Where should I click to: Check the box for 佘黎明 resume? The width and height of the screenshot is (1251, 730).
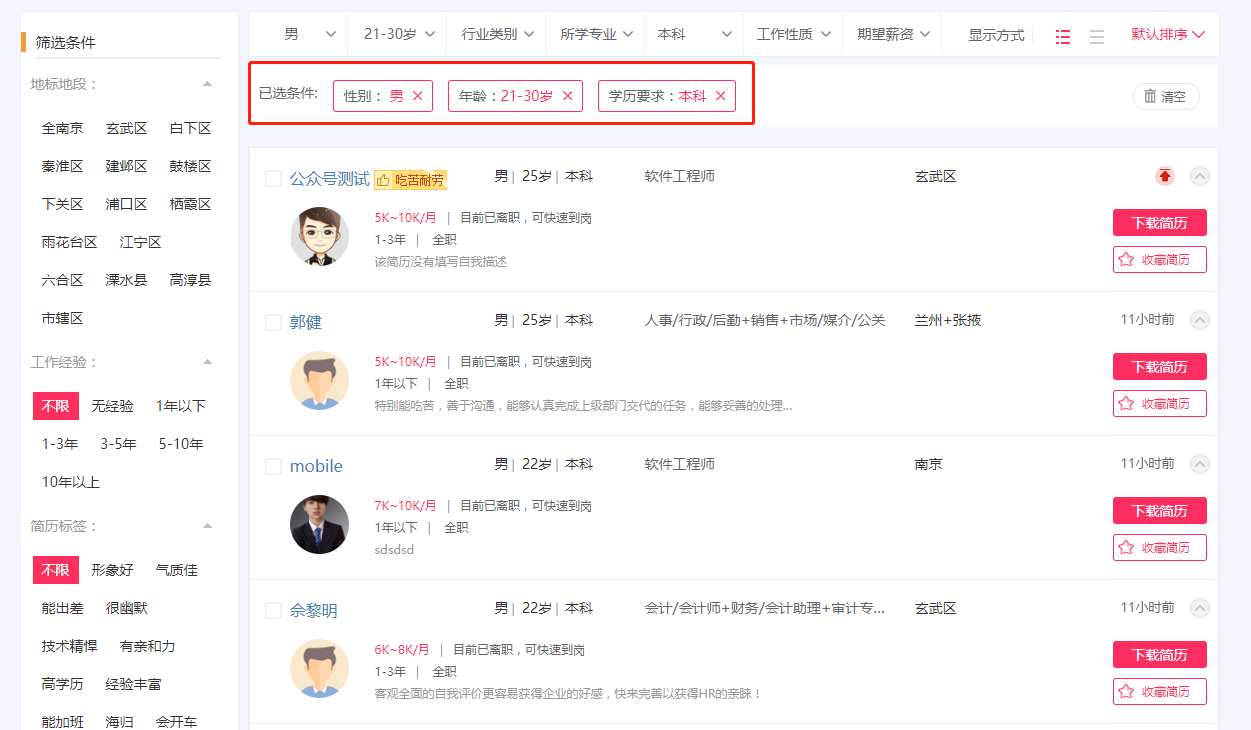click(x=273, y=610)
